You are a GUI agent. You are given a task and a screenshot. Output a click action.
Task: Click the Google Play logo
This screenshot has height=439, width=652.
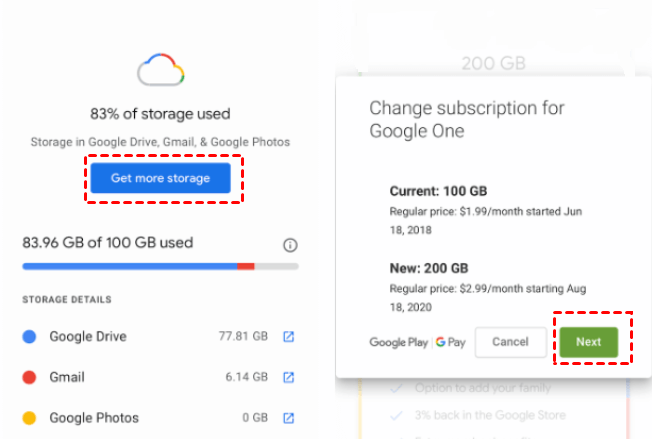399,342
